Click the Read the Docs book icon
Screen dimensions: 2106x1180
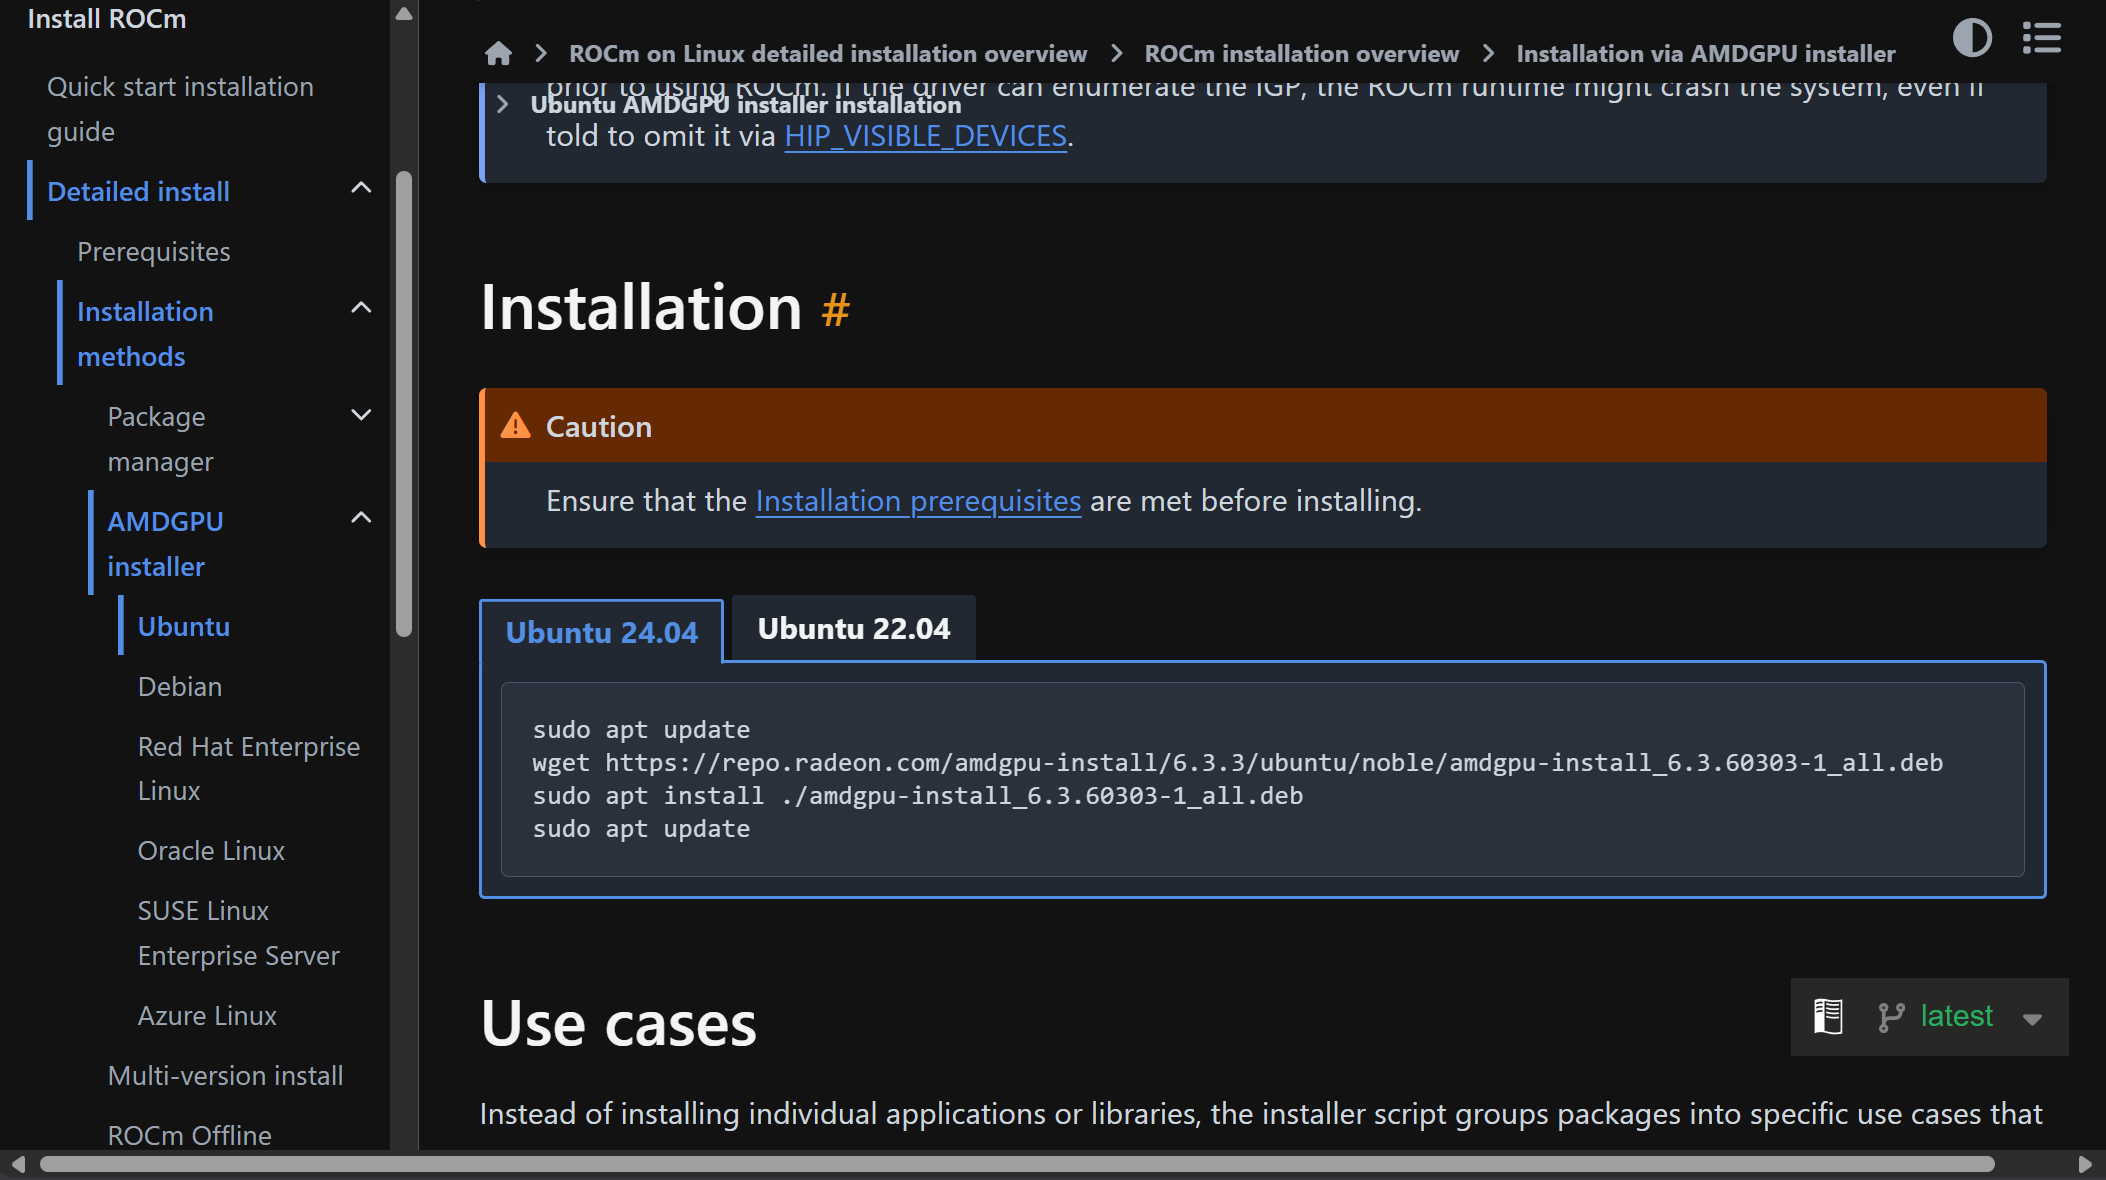[1828, 1016]
